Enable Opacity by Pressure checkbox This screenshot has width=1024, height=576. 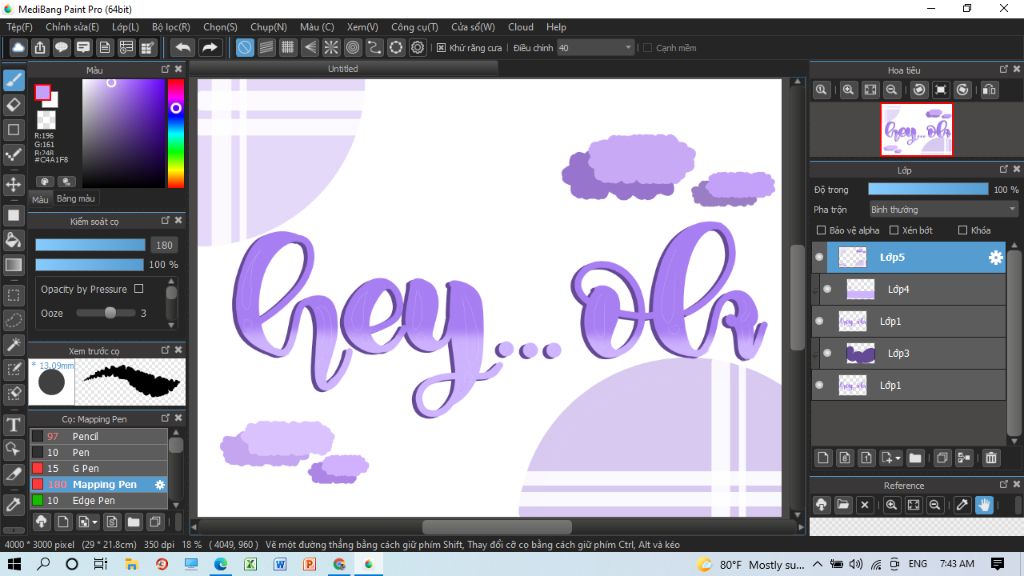(x=138, y=289)
